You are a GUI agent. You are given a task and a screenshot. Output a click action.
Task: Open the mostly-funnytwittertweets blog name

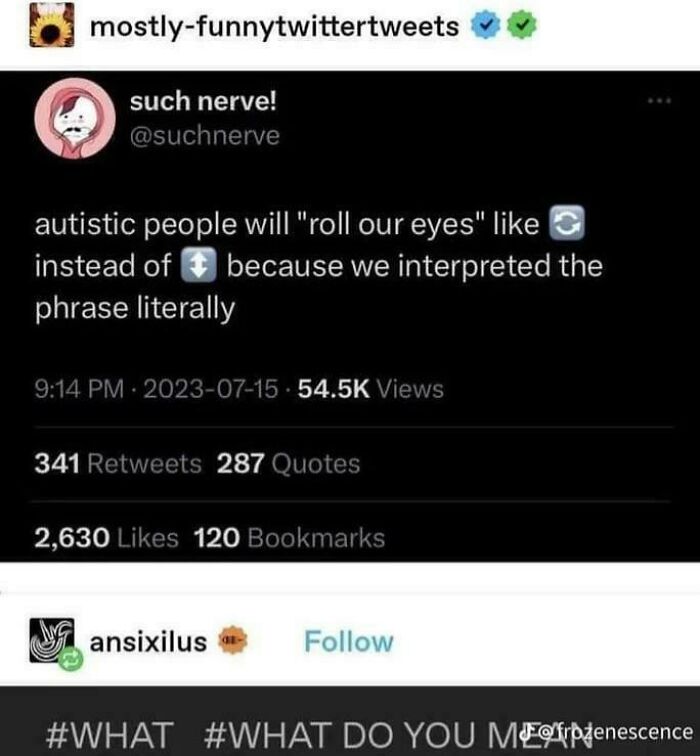click(x=274, y=27)
